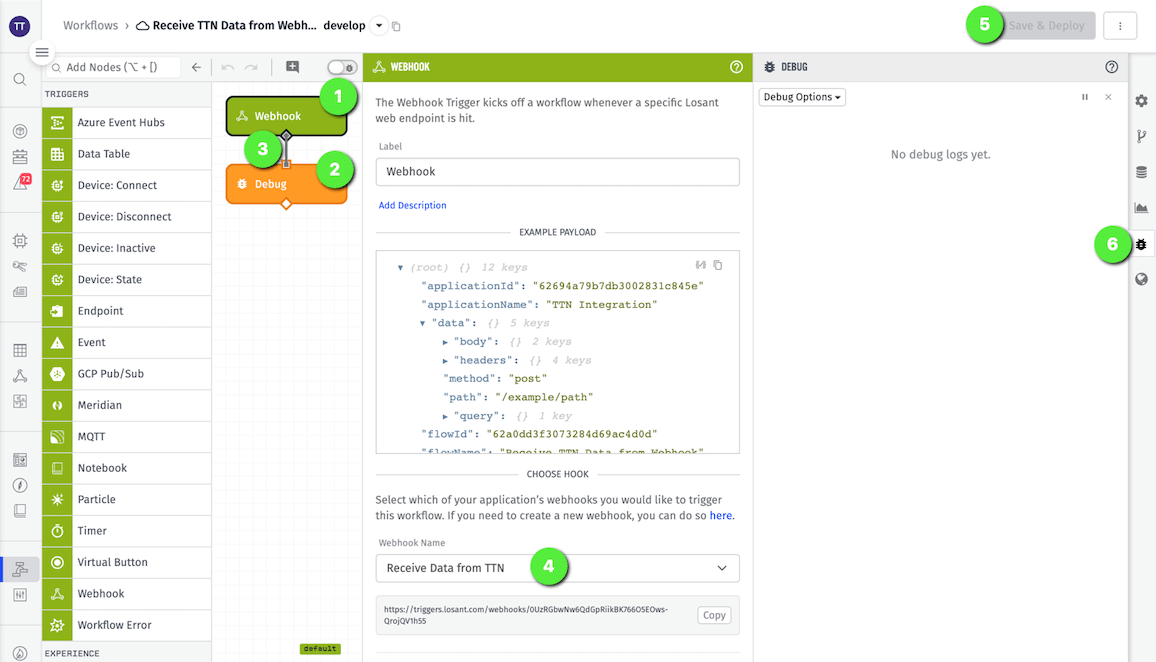Click the Save & Deploy button
This screenshot has height=662, width=1156.
1046,25
